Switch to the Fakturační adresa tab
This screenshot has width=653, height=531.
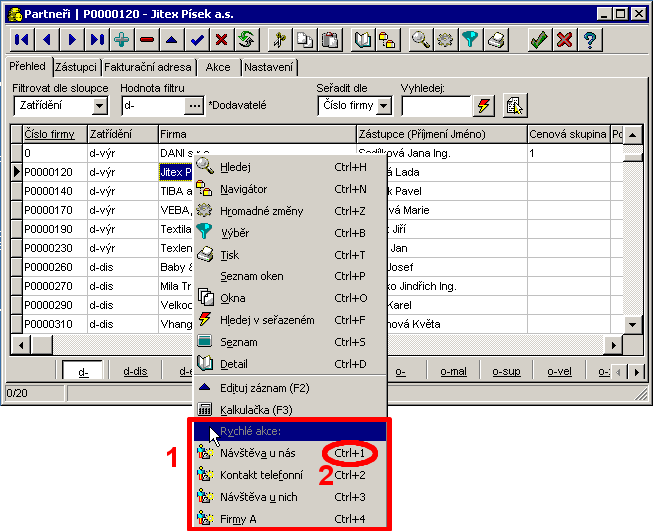(x=148, y=67)
